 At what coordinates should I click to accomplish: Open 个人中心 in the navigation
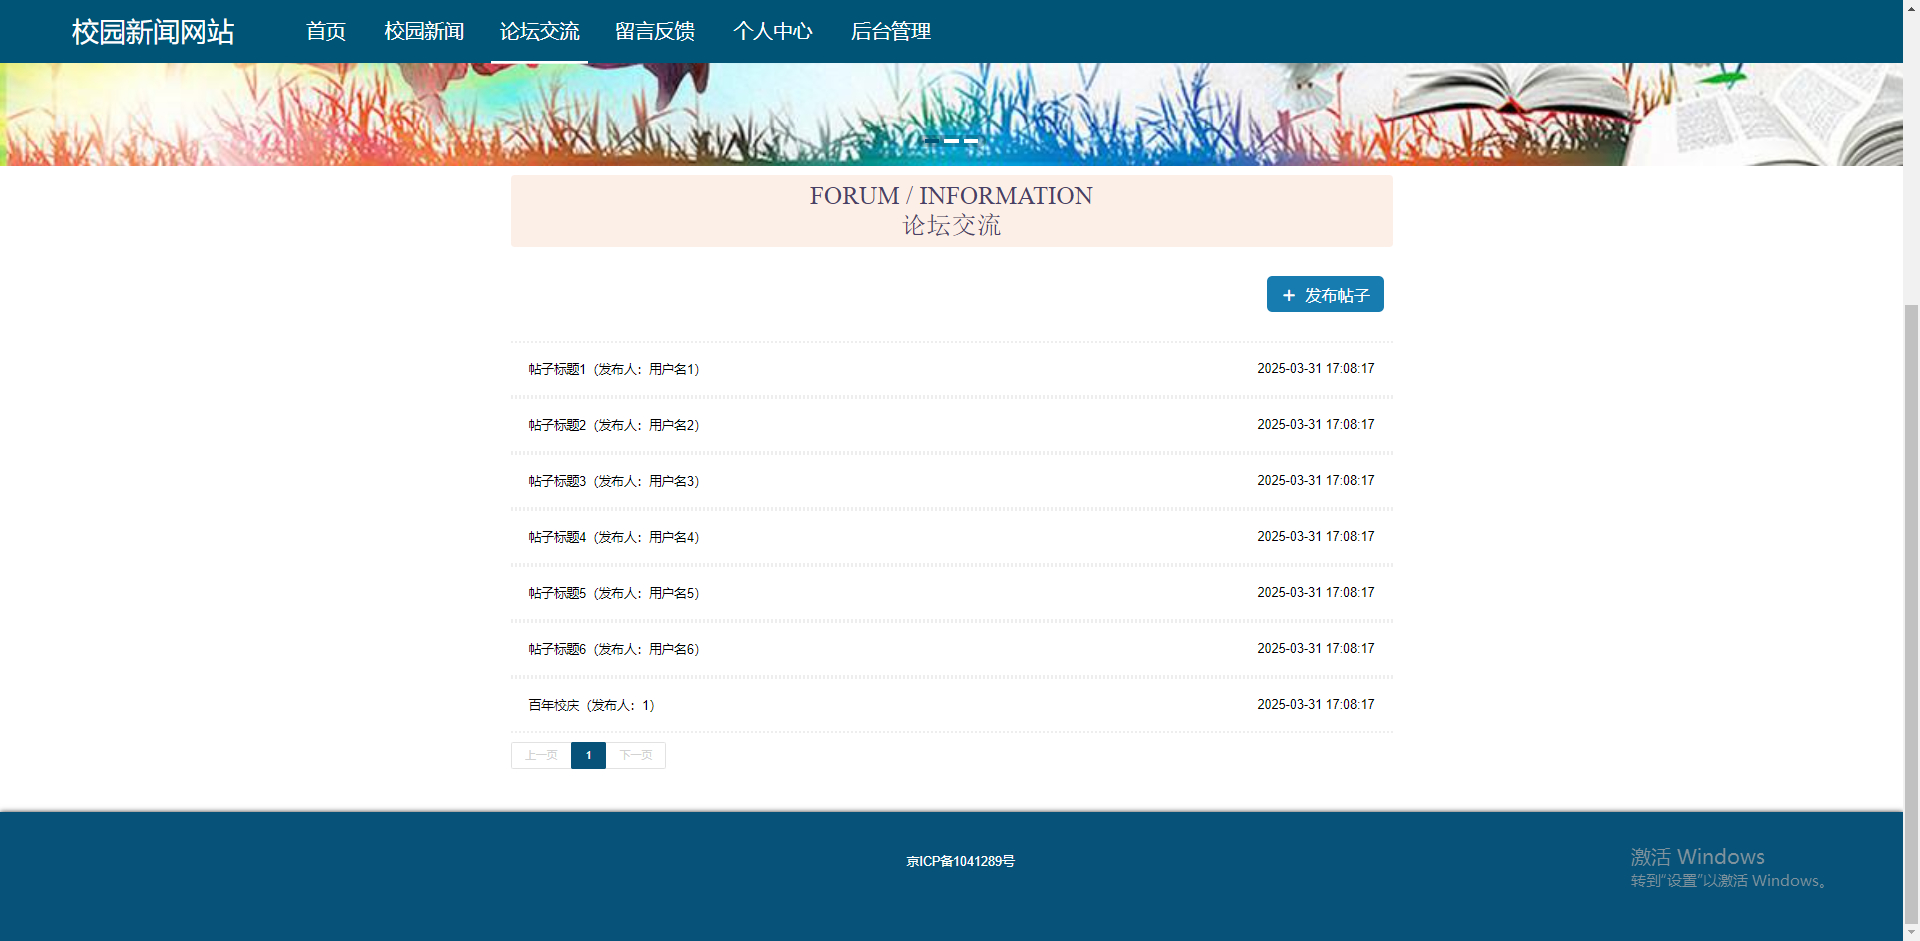[773, 31]
